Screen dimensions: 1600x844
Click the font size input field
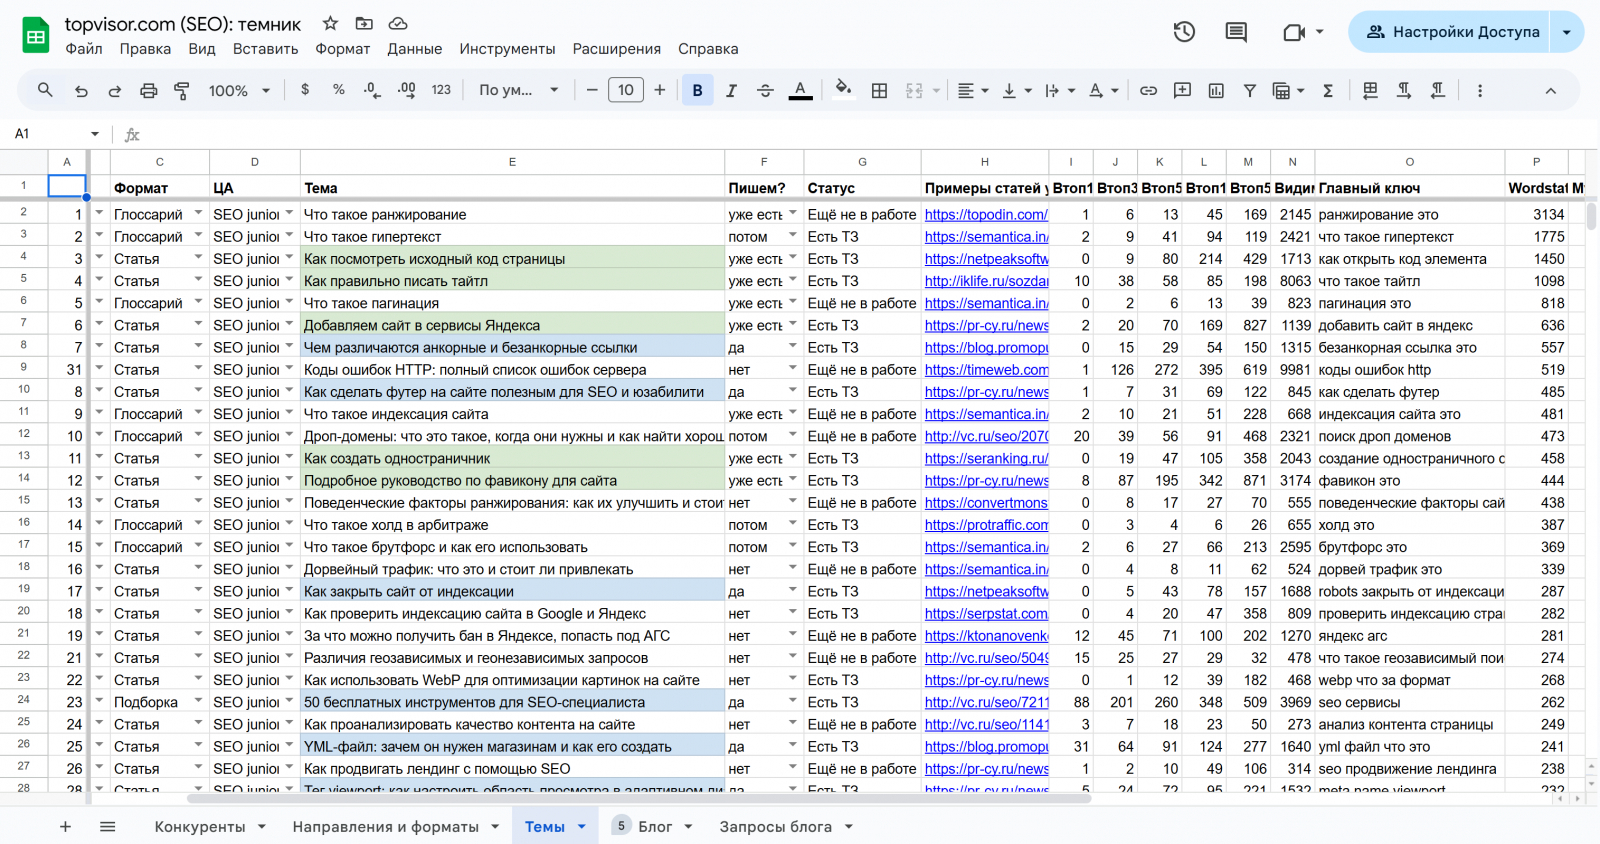(625, 90)
